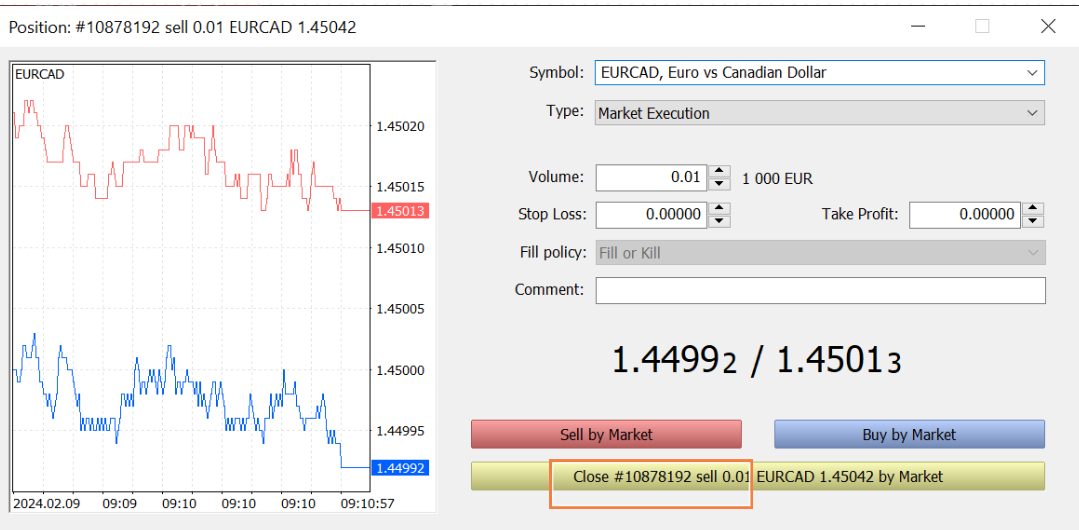Increase Take Profit with the up arrow
Image resolution: width=1079 pixels, height=530 pixels.
[x=1033, y=209]
